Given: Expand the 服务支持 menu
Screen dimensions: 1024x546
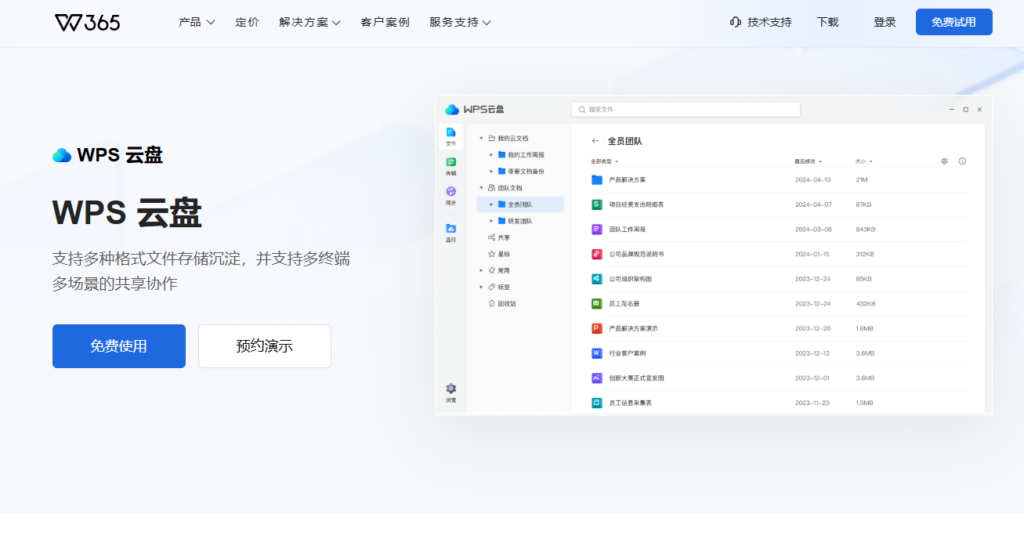Looking at the screenshot, I should pos(460,22).
